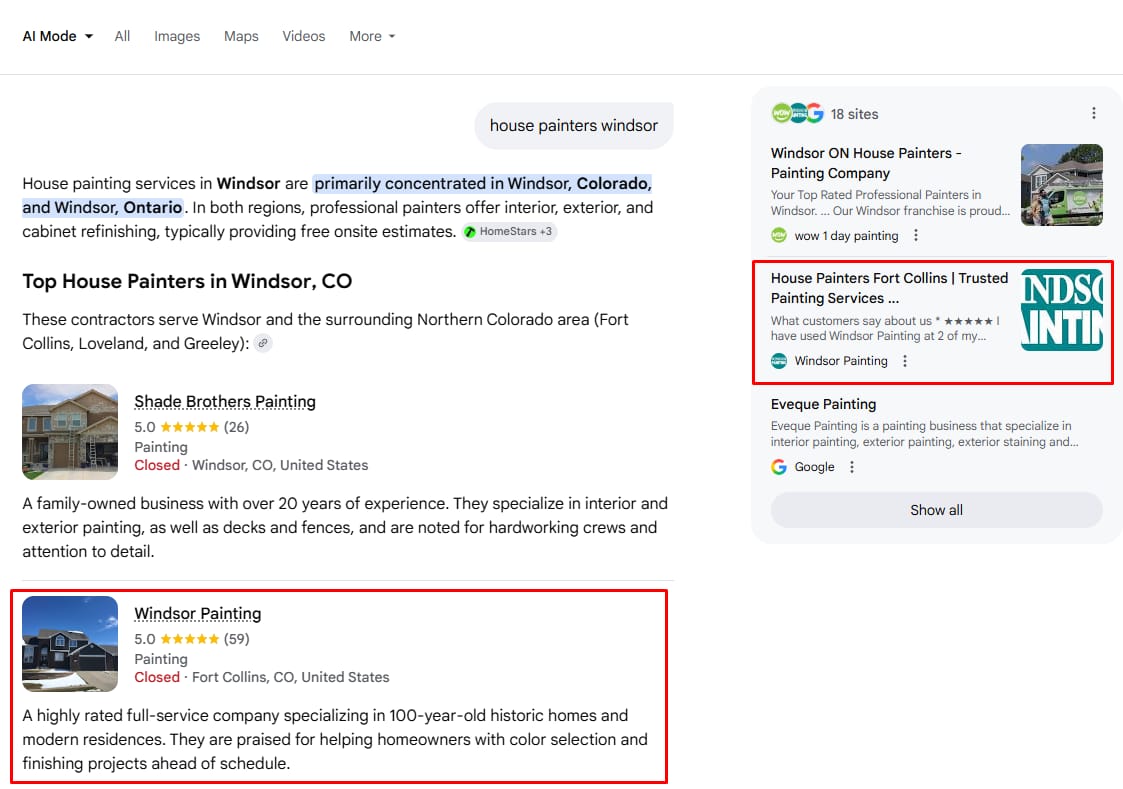Open the Eveque Painting result
The image size is (1123, 789).
(x=824, y=405)
